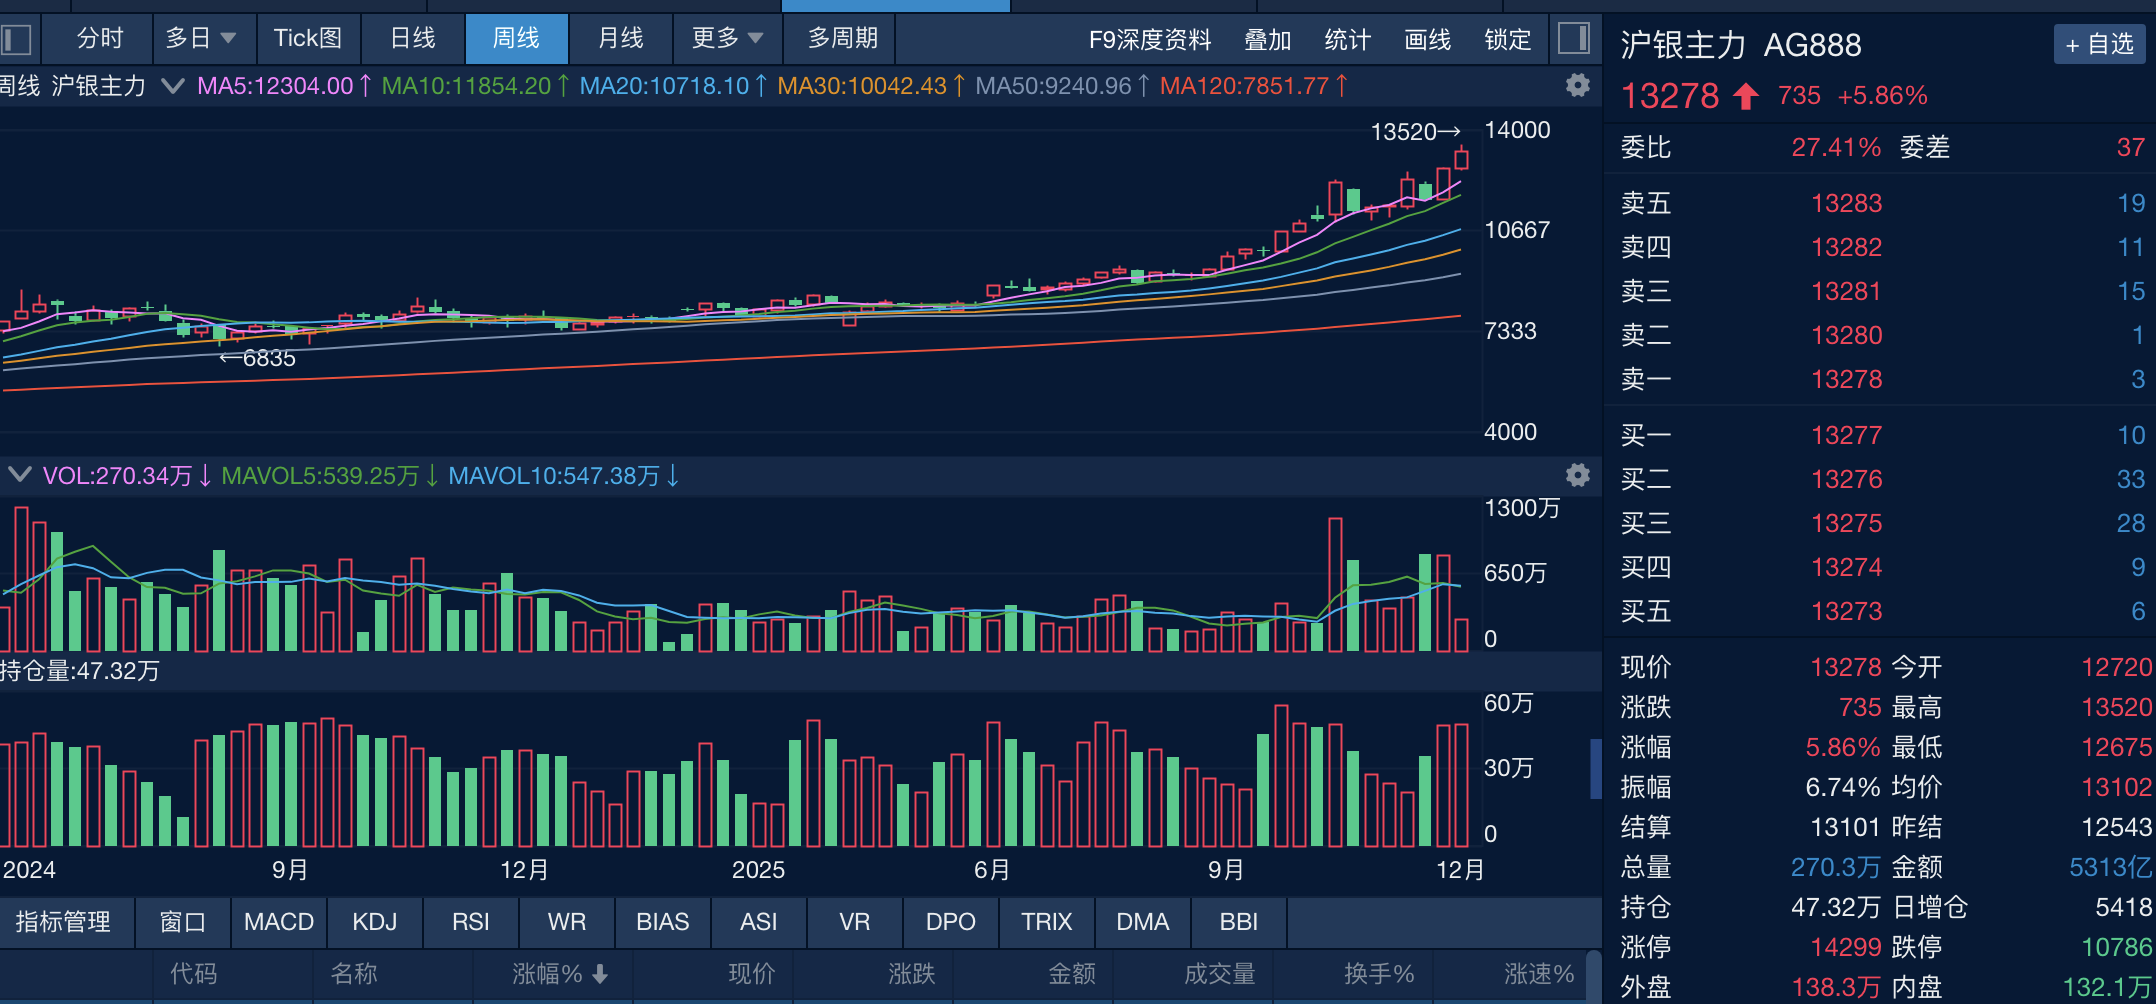
Task: Click the split-screen layout icon beside 锁定
Action: 1574,39
